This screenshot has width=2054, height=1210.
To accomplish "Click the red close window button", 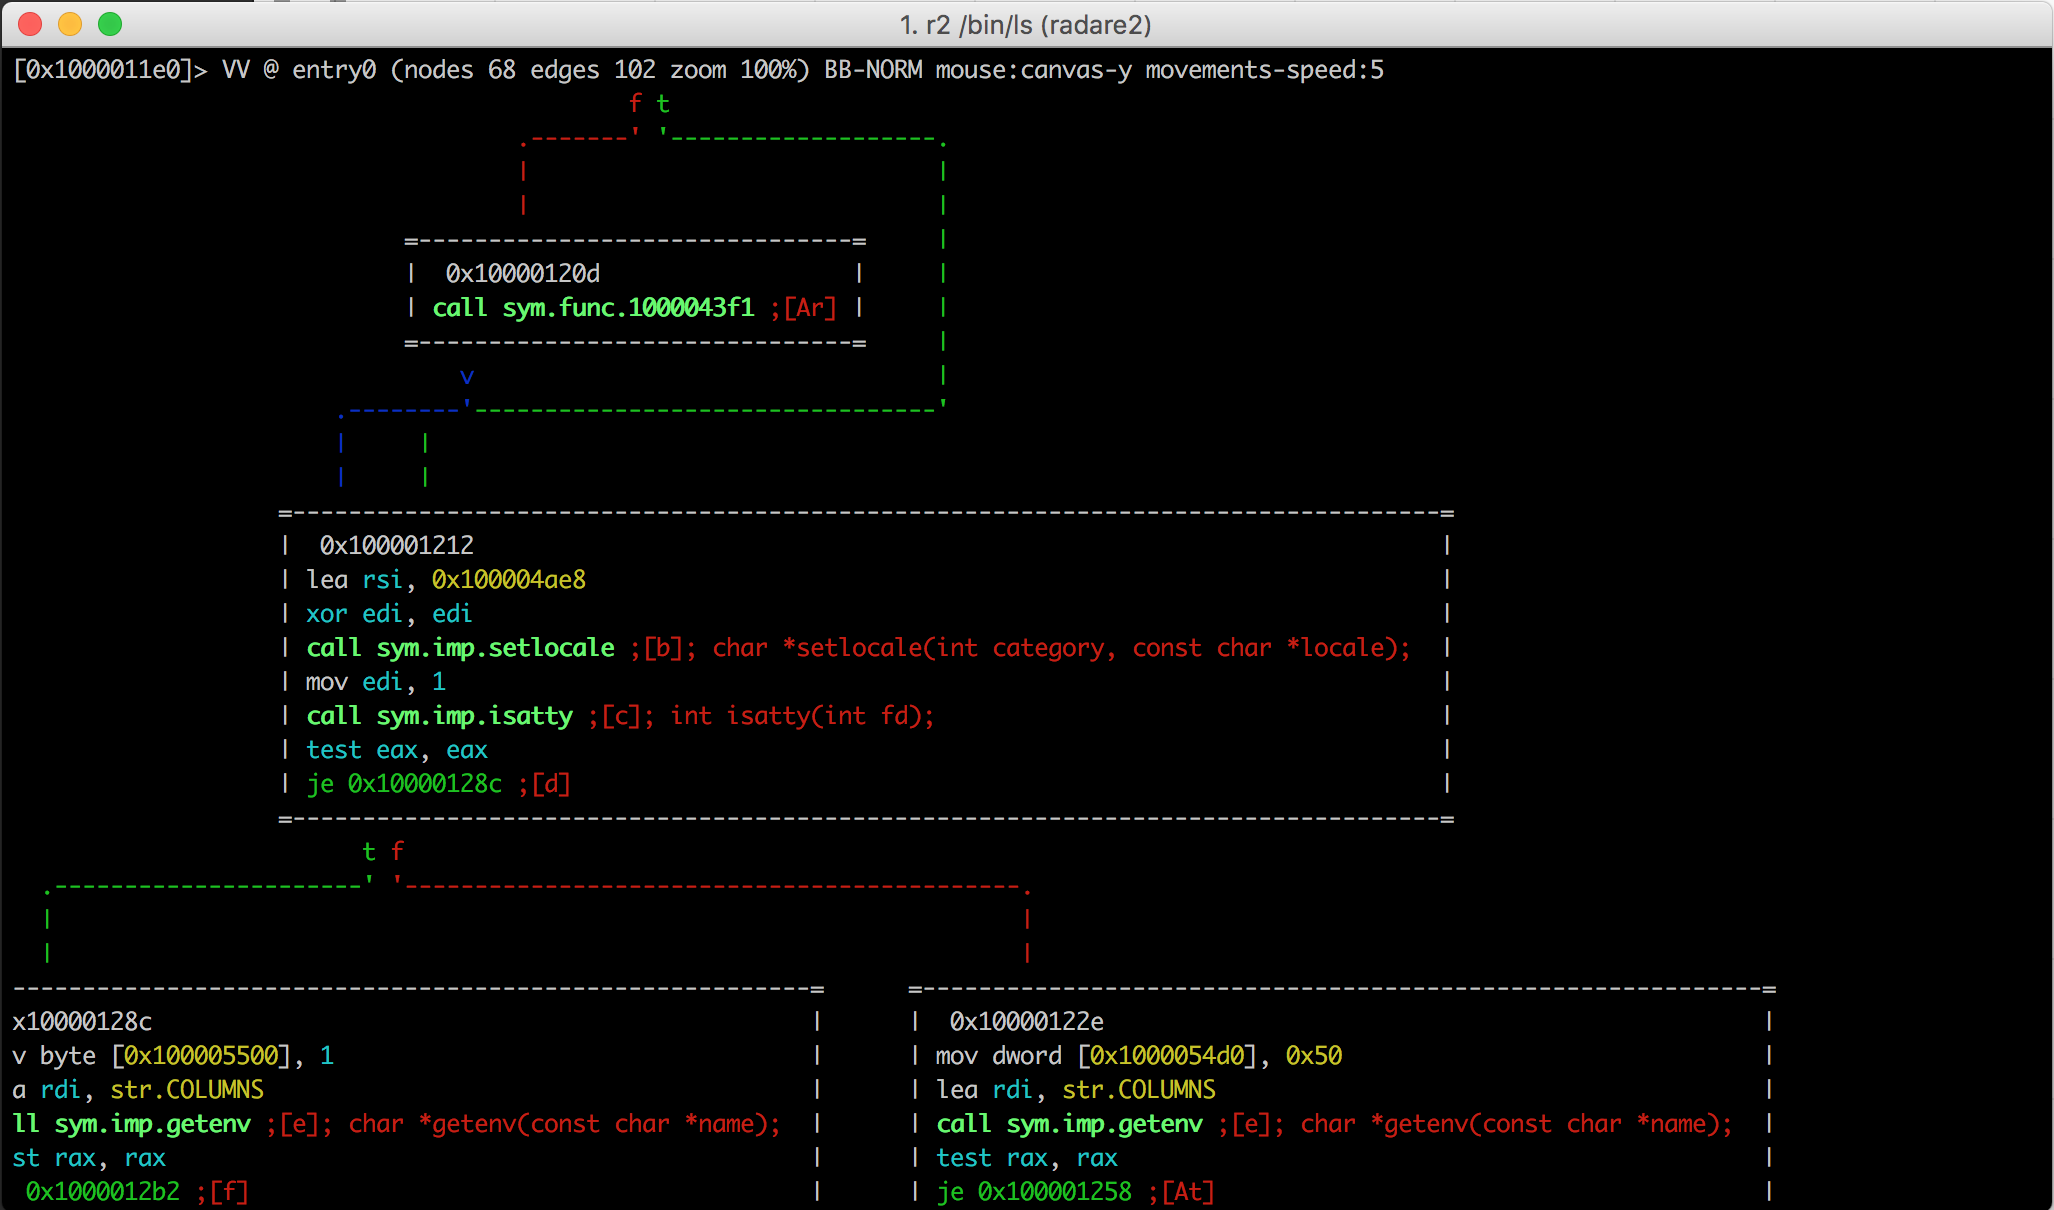I will click(x=30, y=24).
